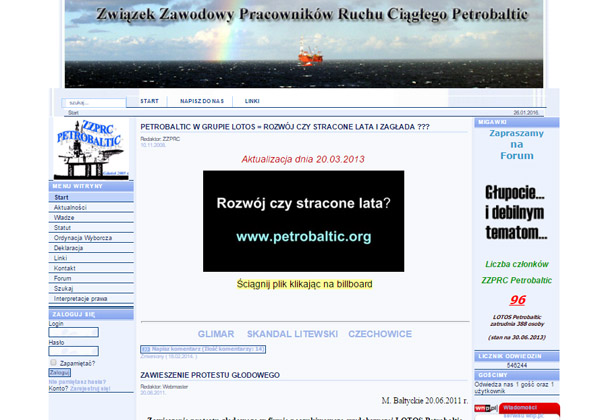Focus the Login username field
Screen dimensions: 600x420
pos(74,332)
